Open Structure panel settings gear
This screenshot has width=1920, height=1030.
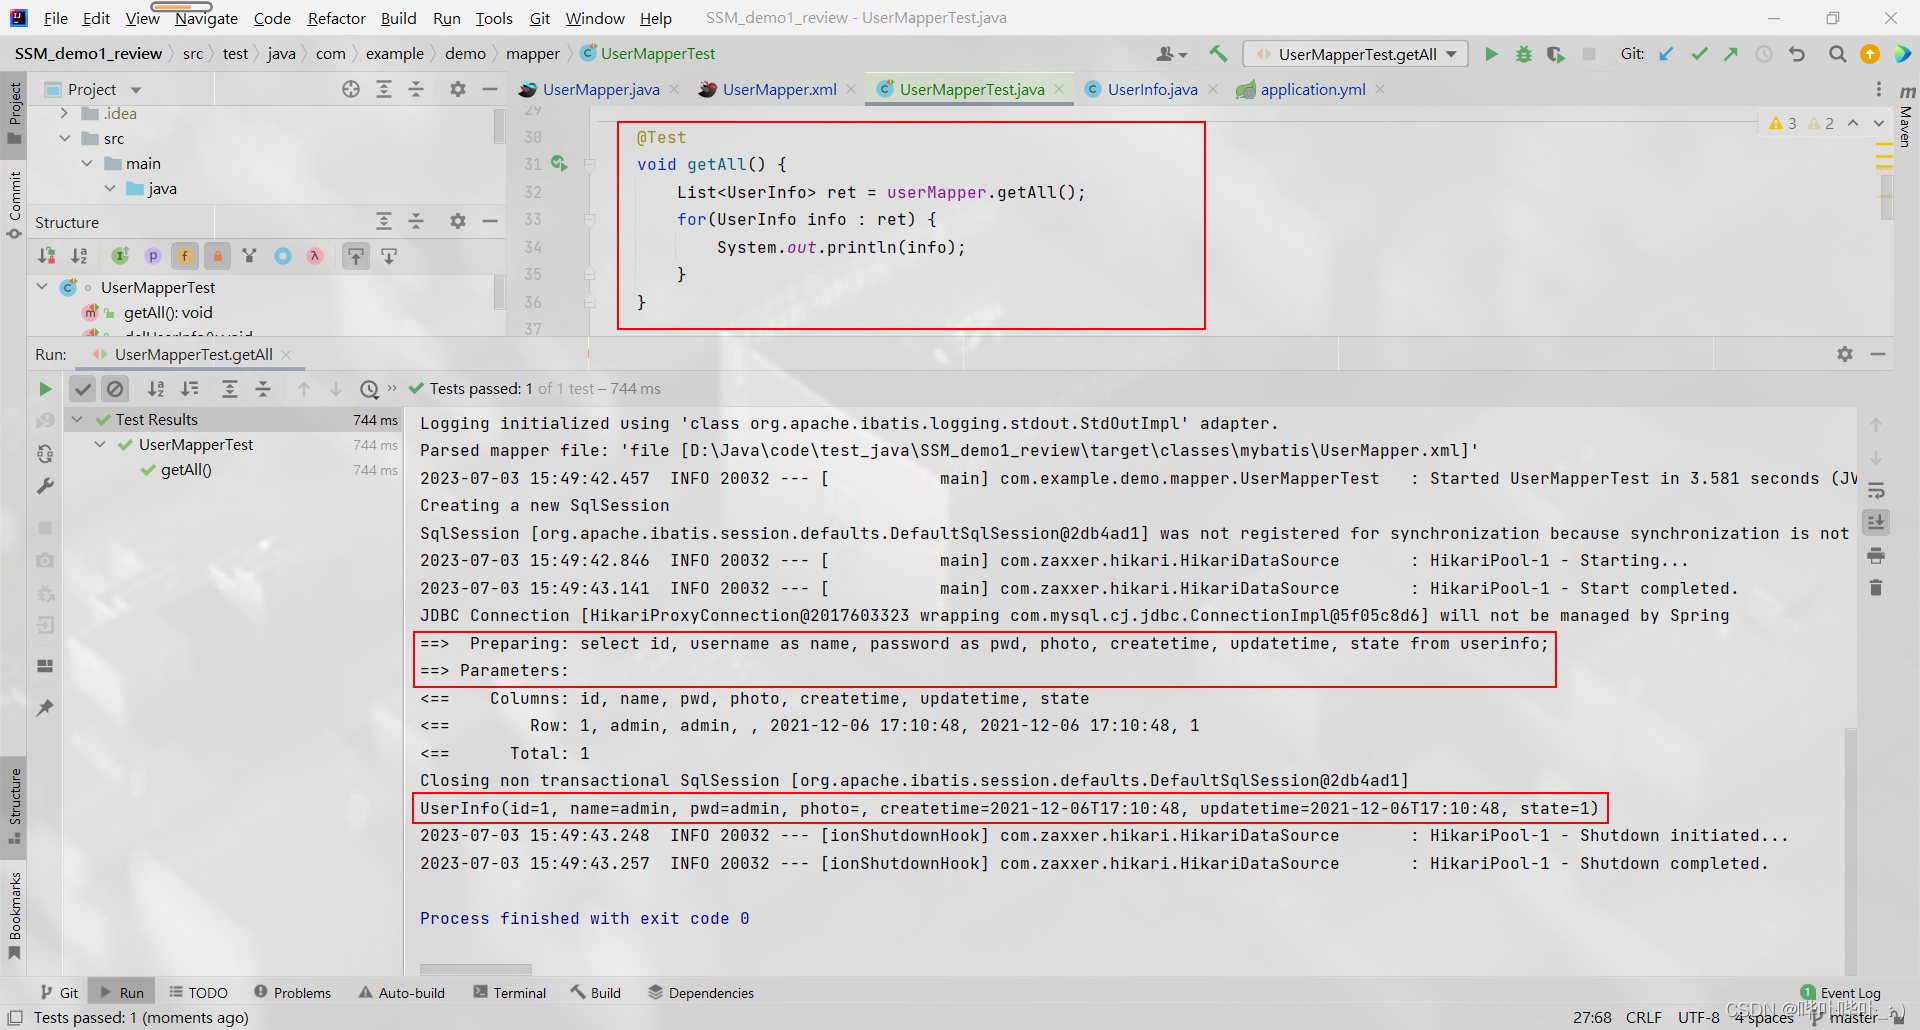[457, 221]
